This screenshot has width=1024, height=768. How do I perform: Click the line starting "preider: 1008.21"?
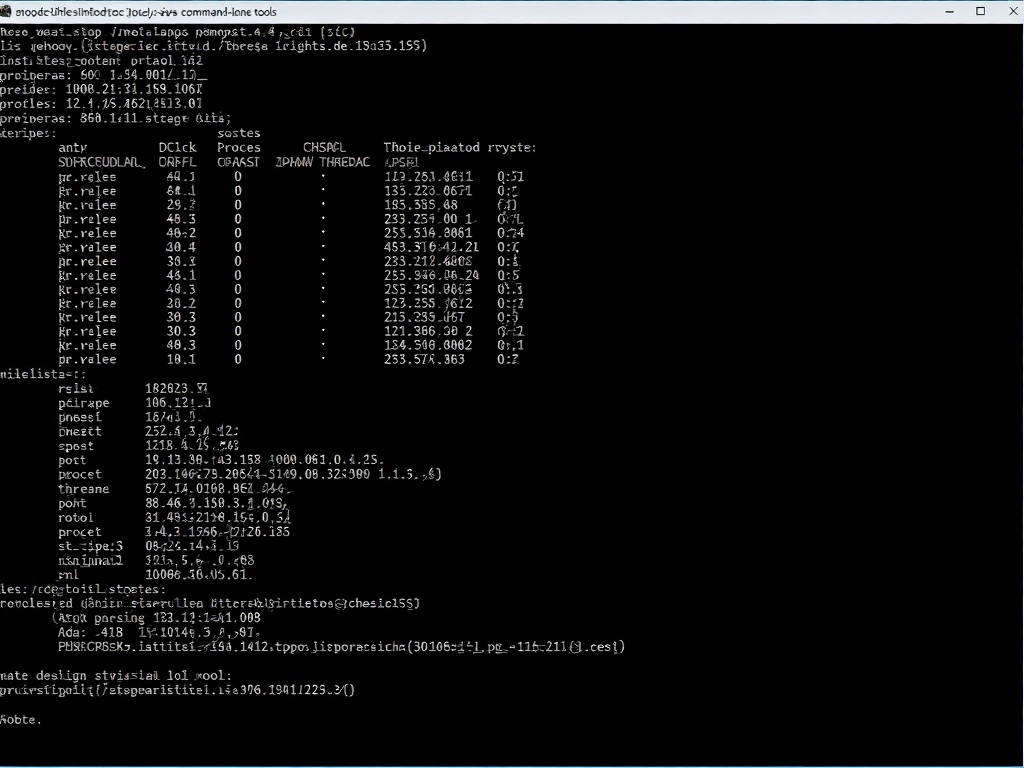tap(101, 89)
